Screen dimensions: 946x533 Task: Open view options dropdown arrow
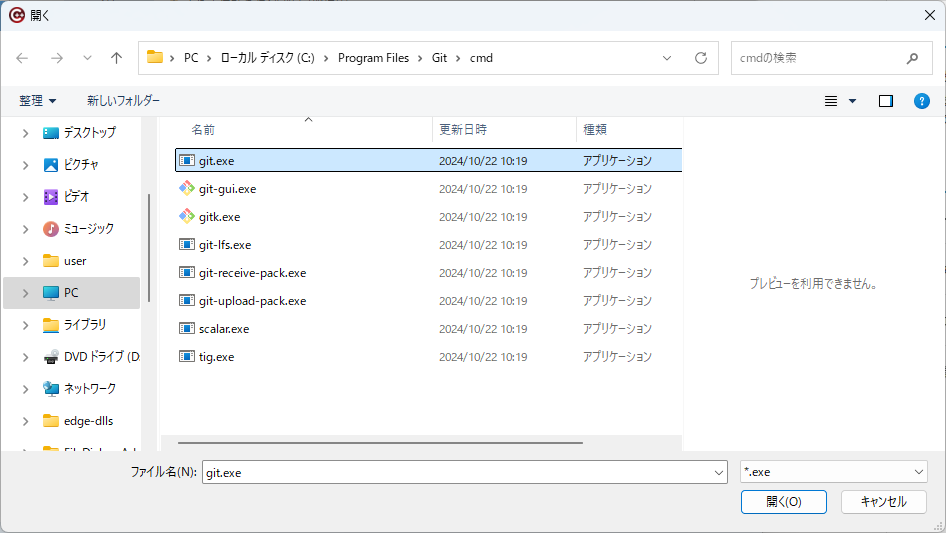pos(852,101)
